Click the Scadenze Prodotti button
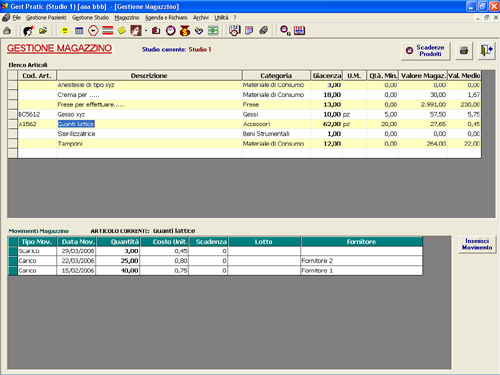This screenshot has height=375, width=500. coord(426,51)
